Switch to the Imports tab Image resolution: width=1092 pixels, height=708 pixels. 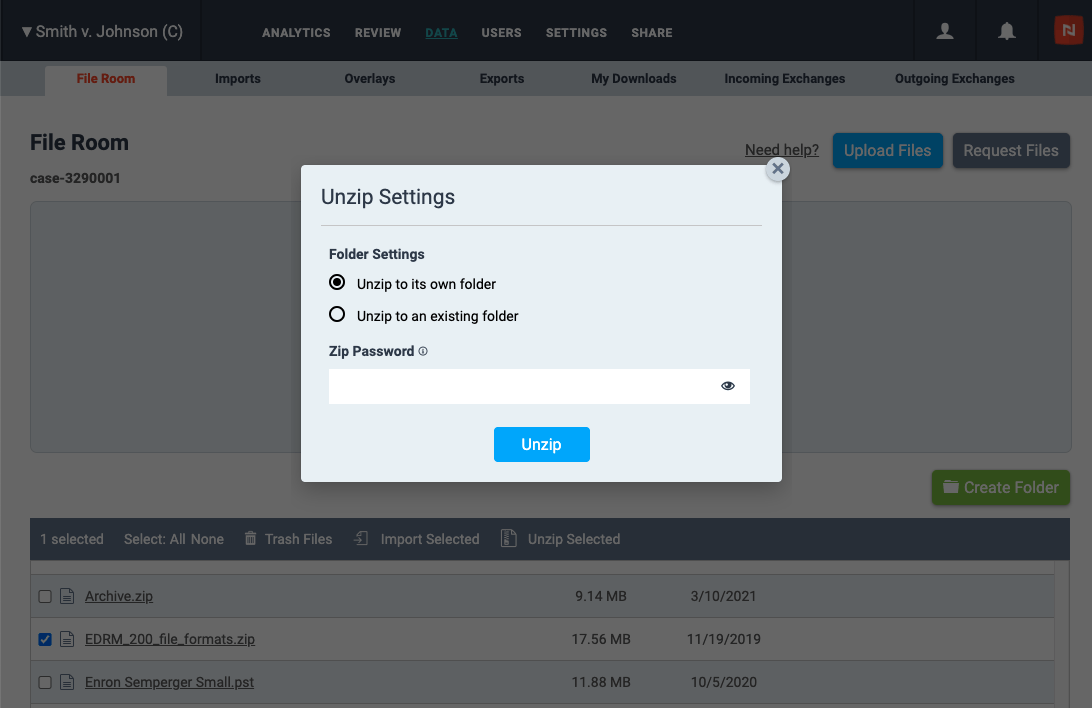(238, 79)
